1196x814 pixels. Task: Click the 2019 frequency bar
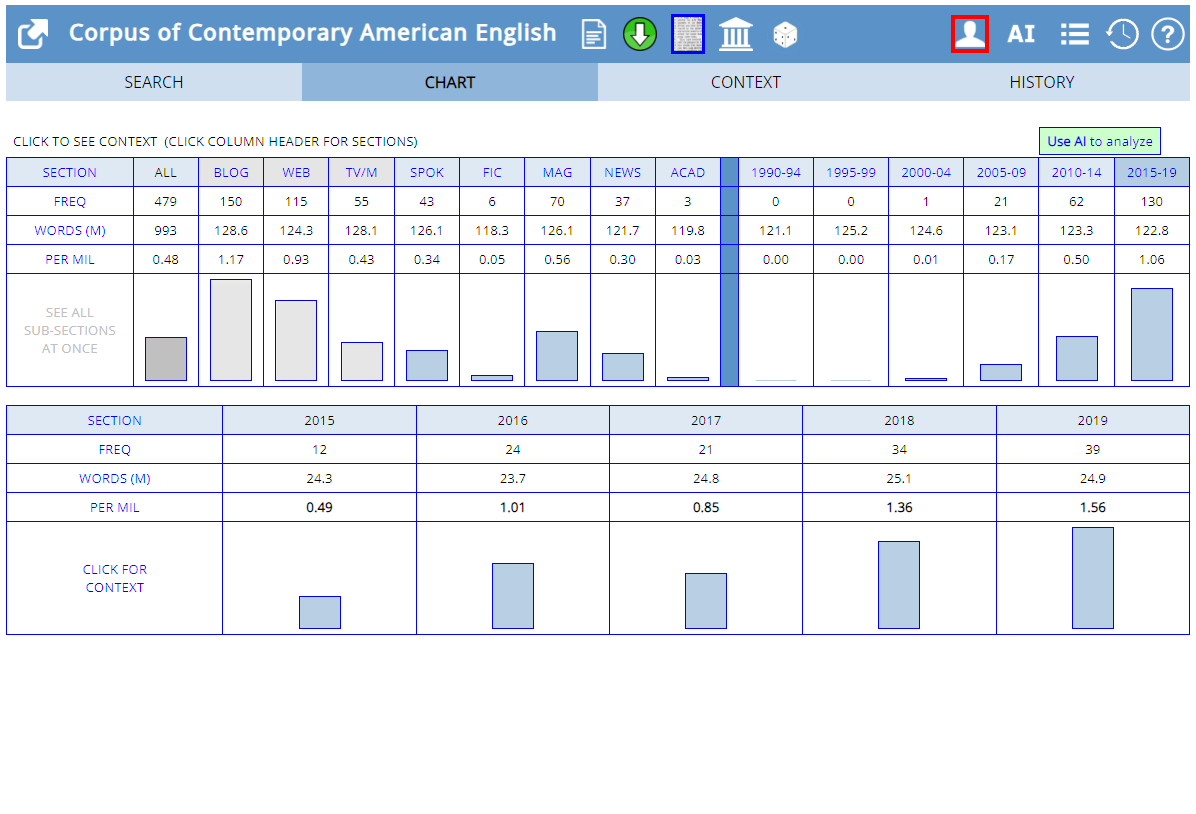(1092, 578)
